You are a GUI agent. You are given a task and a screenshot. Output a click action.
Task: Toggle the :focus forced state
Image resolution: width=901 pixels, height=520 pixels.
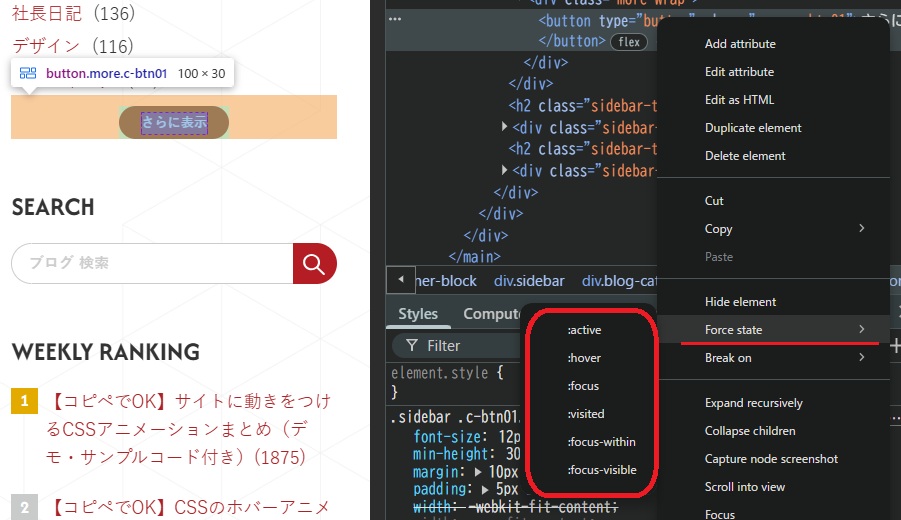[583, 386]
